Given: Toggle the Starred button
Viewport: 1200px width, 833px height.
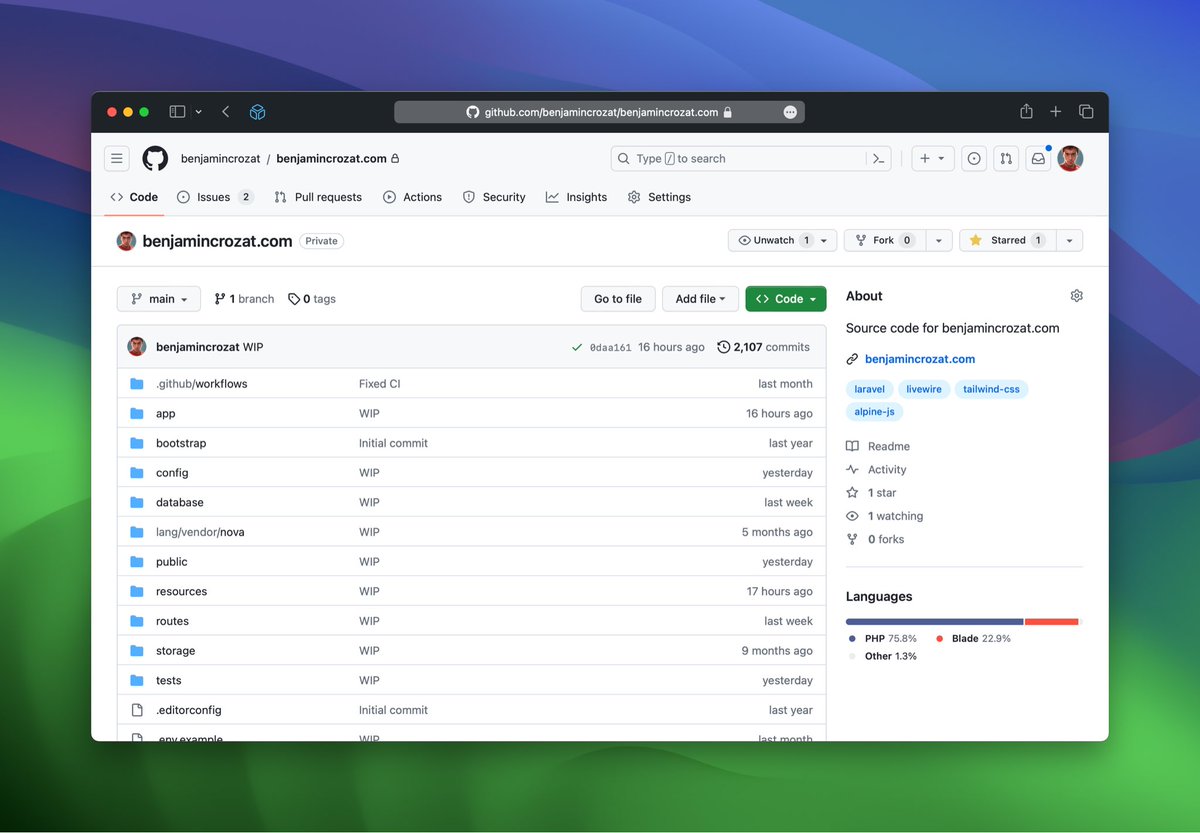Looking at the screenshot, I should 1006,240.
